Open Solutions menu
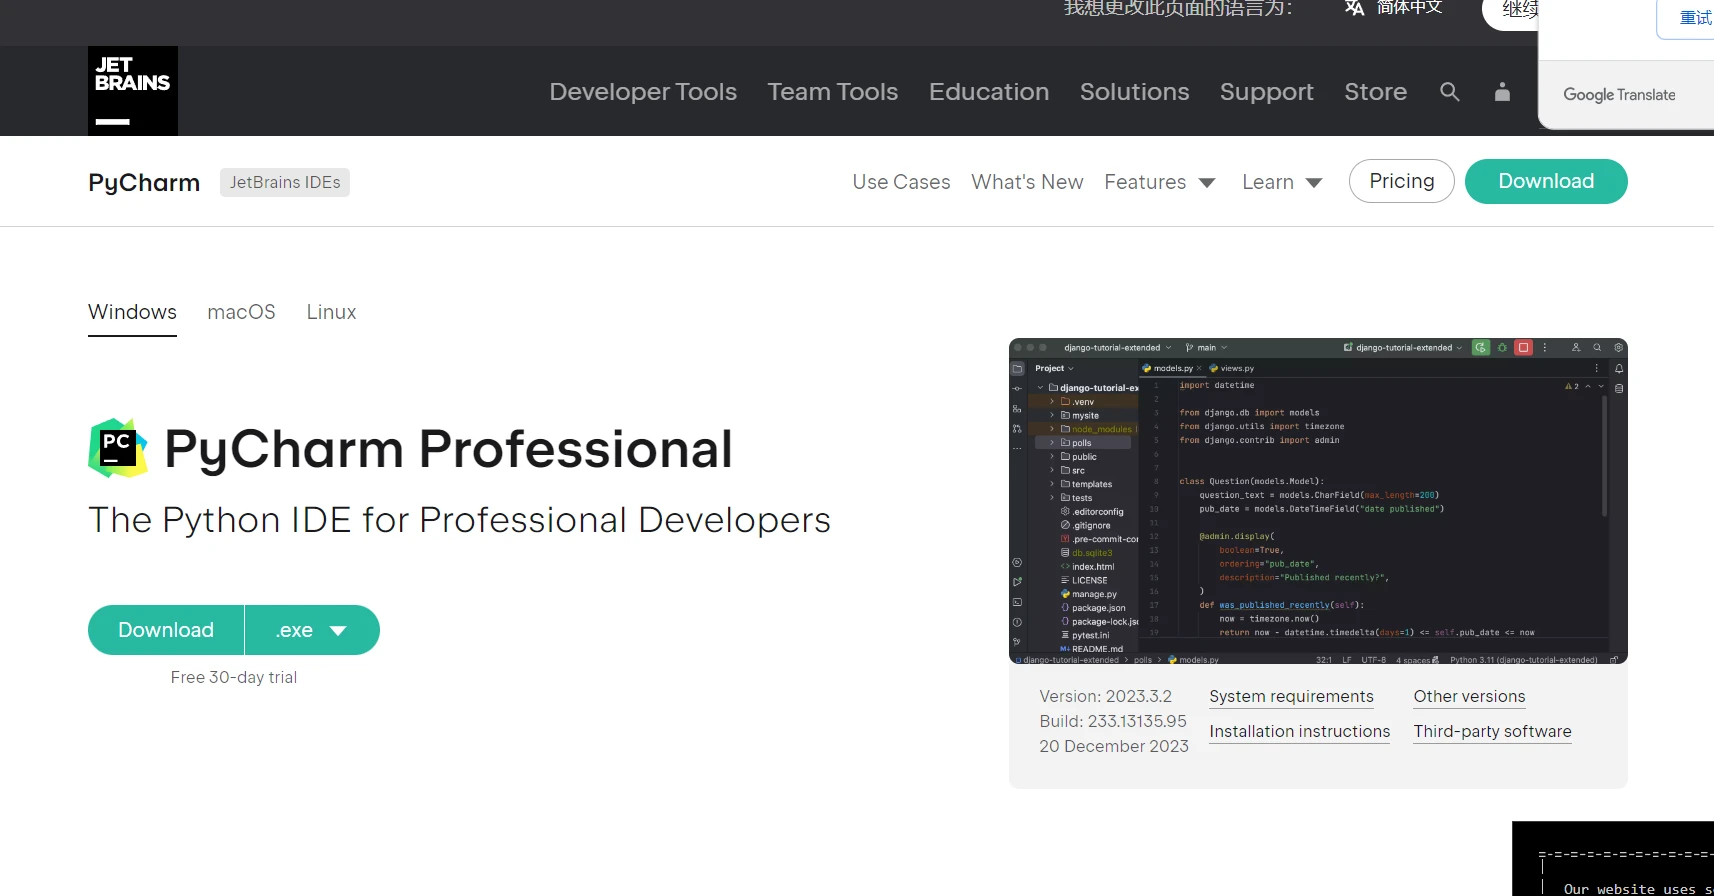Viewport: 1714px width, 896px height. click(x=1134, y=92)
